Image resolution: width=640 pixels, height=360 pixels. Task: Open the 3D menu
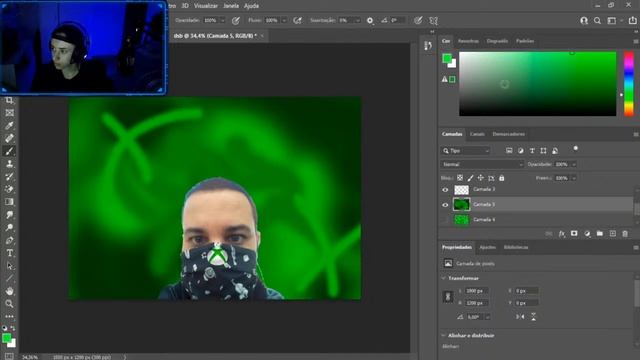[x=185, y=6]
